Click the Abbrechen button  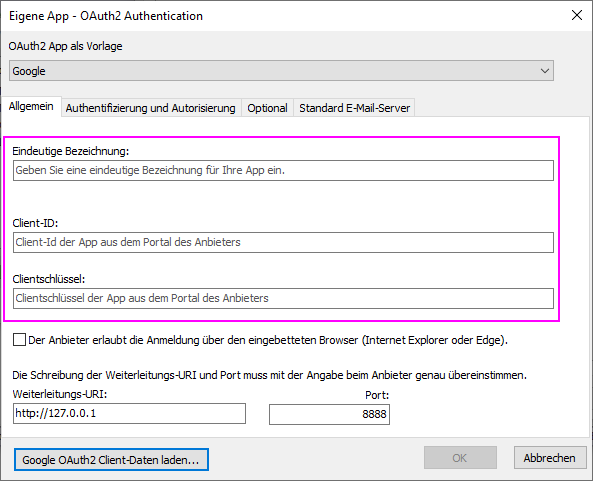pyautogui.click(x=550, y=458)
